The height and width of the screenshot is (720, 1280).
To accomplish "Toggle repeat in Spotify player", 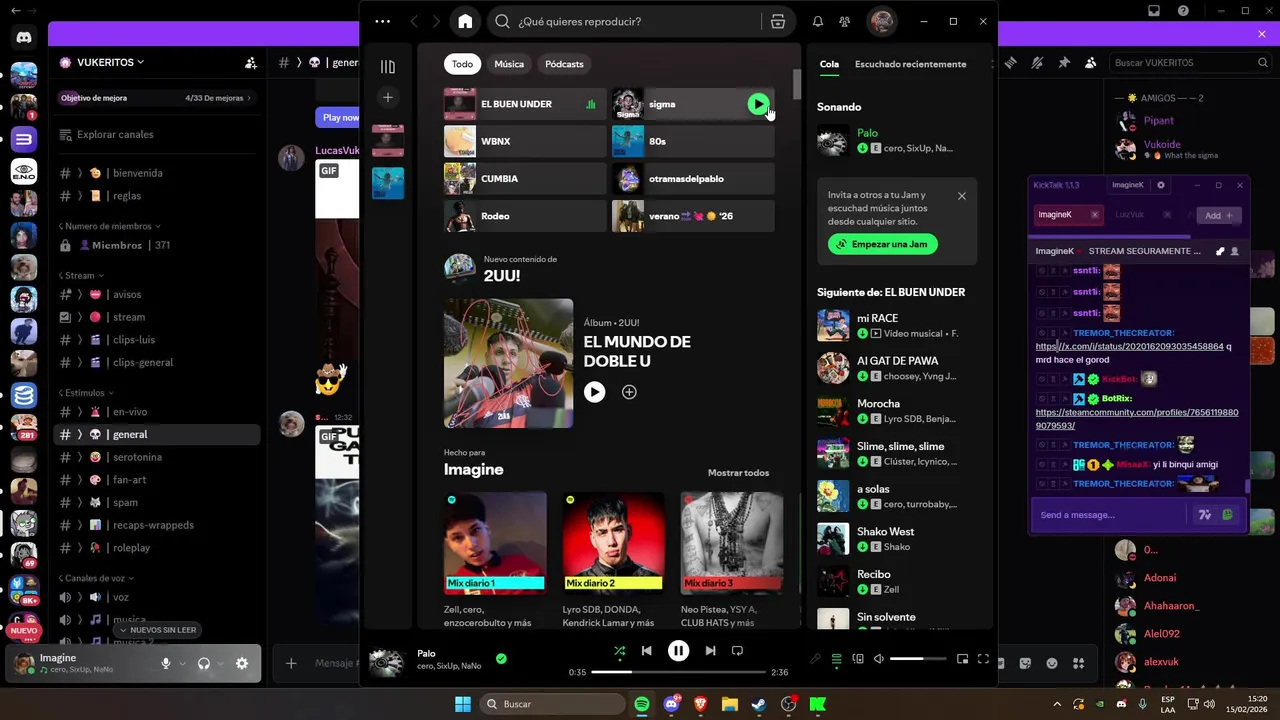I will pos(737,651).
